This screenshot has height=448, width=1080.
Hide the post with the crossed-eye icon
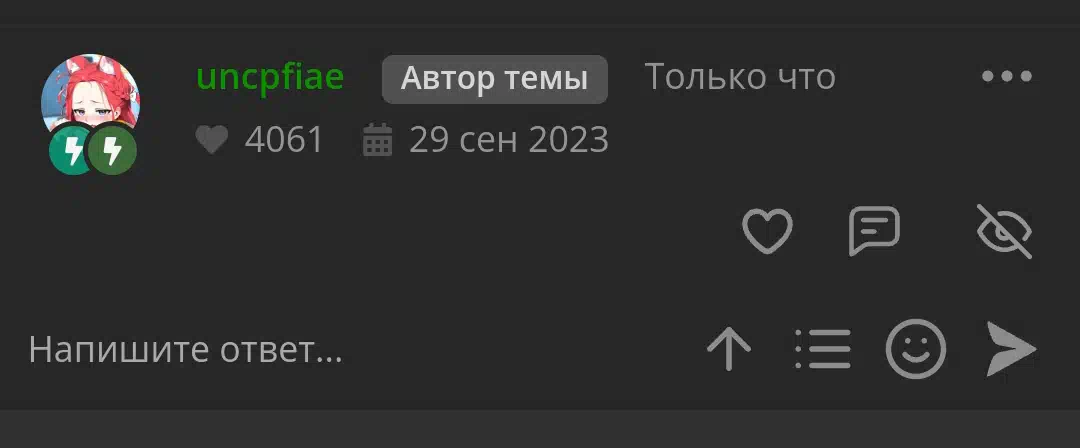click(x=1004, y=231)
